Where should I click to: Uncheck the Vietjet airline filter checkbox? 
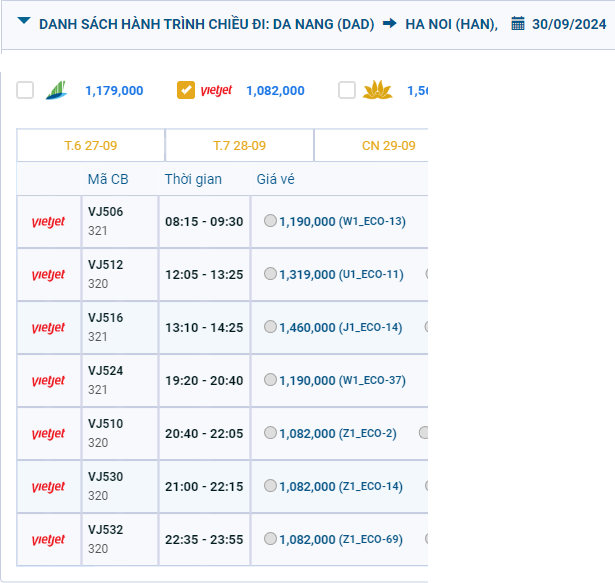click(186, 90)
